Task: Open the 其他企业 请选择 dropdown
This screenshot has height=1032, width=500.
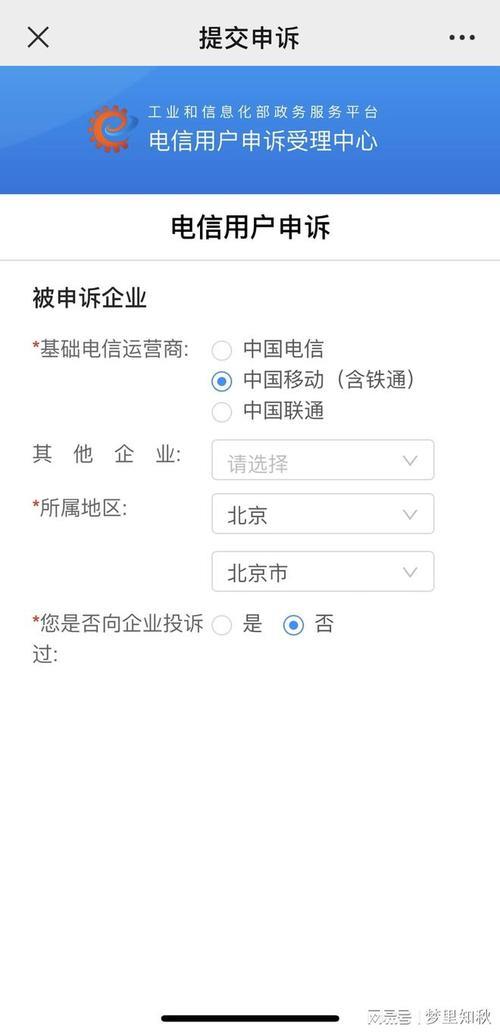Action: (x=322, y=460)
